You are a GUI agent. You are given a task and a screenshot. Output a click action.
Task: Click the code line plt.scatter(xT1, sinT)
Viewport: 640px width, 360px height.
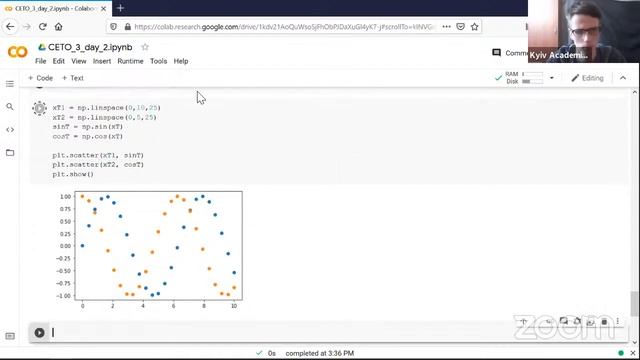[98, 156]
